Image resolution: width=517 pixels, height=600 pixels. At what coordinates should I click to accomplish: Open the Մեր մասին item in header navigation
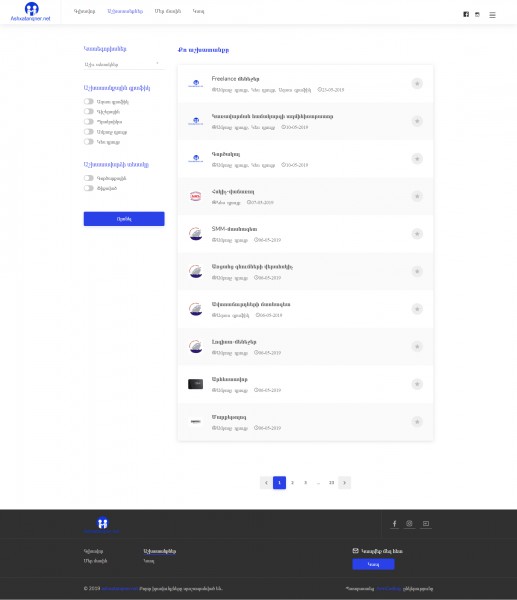pos(168,11)
